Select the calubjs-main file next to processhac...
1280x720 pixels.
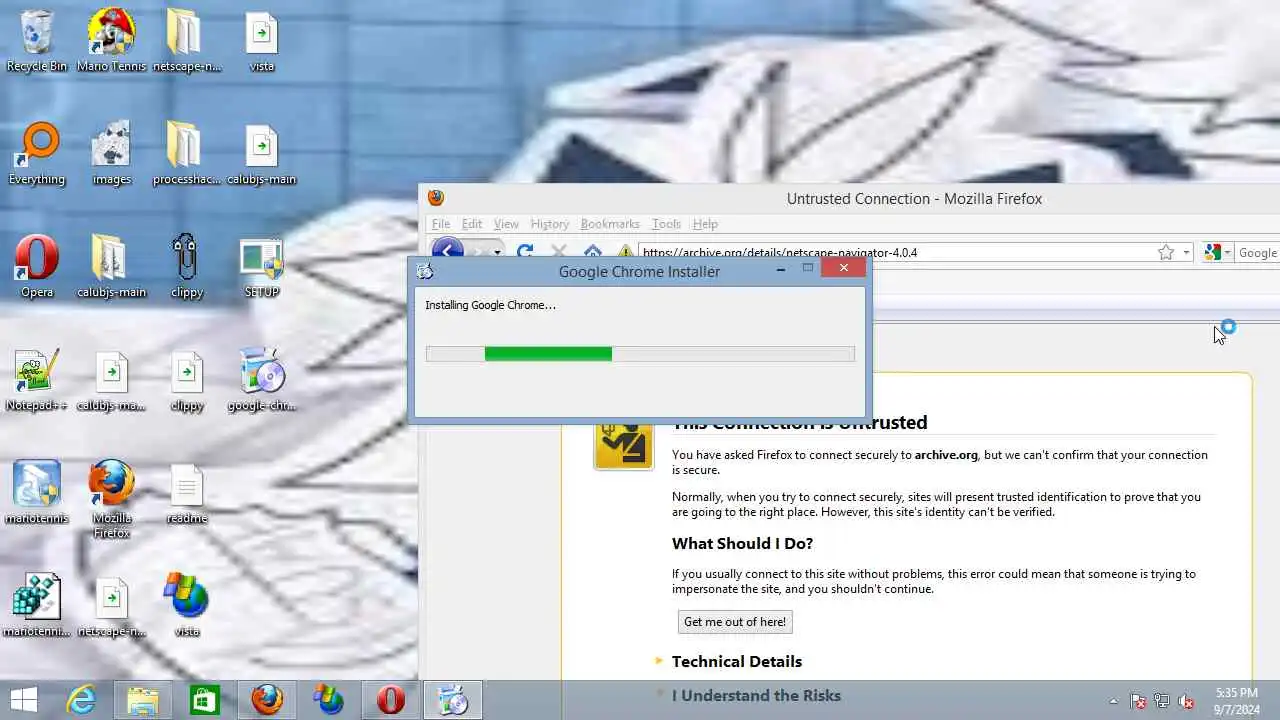tap(261, 153)
